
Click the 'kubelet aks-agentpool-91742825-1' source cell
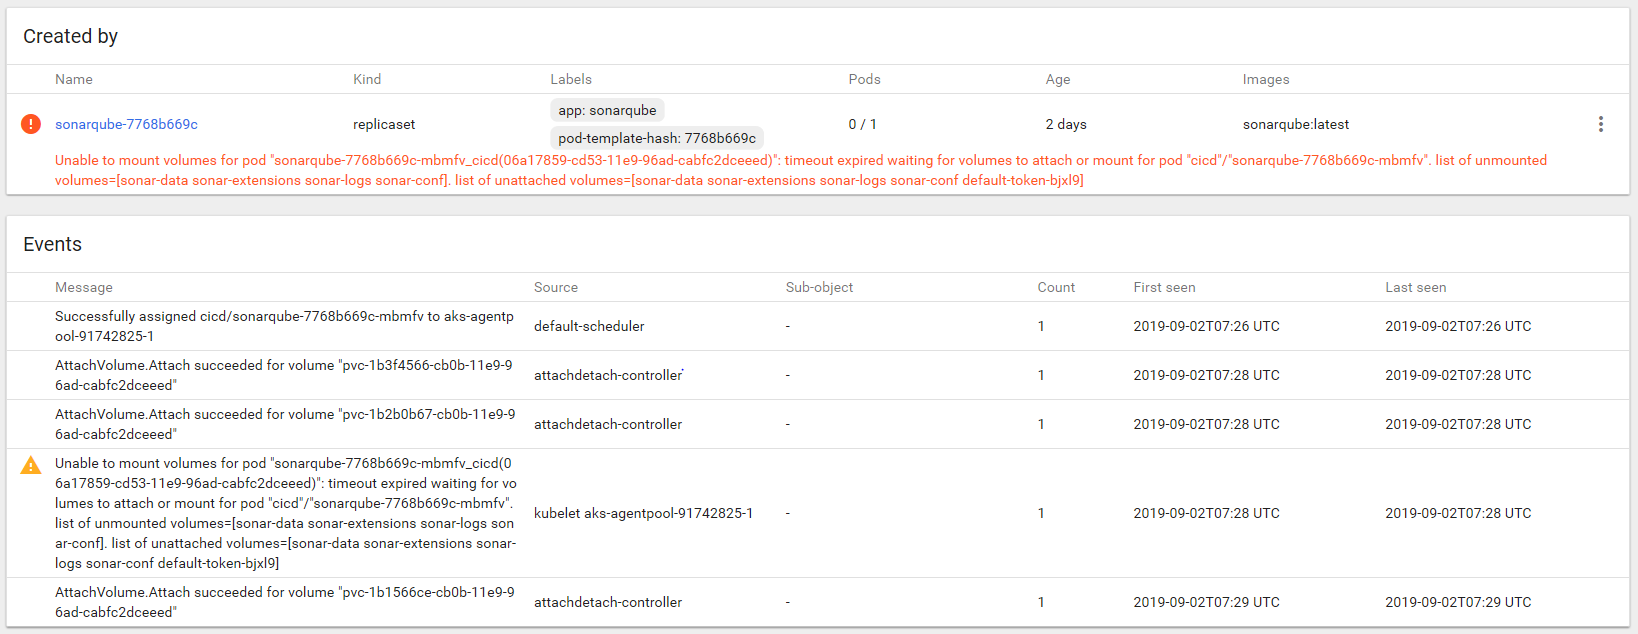click(x=643, y=513)
